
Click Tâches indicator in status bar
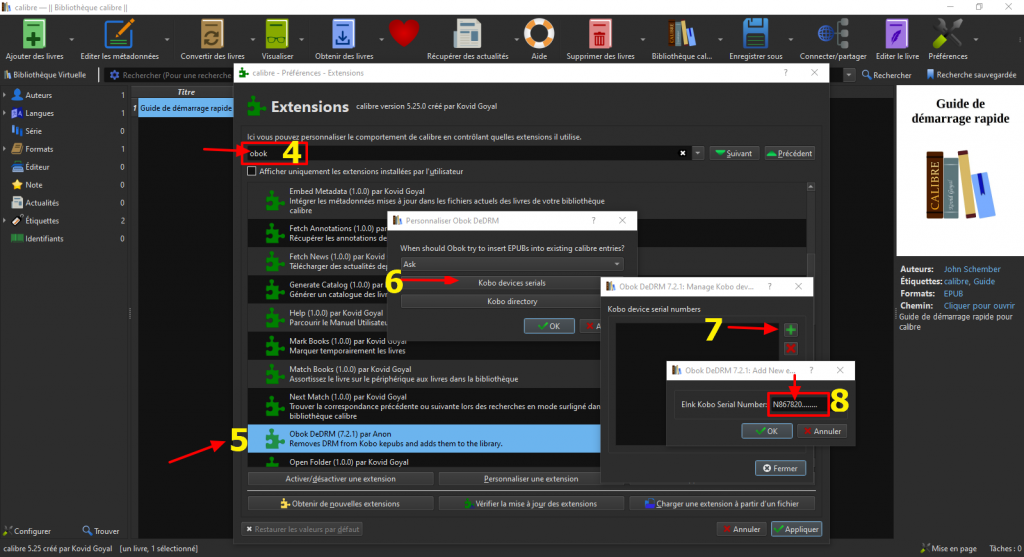pyautogui.click(x=1005, y=549)
